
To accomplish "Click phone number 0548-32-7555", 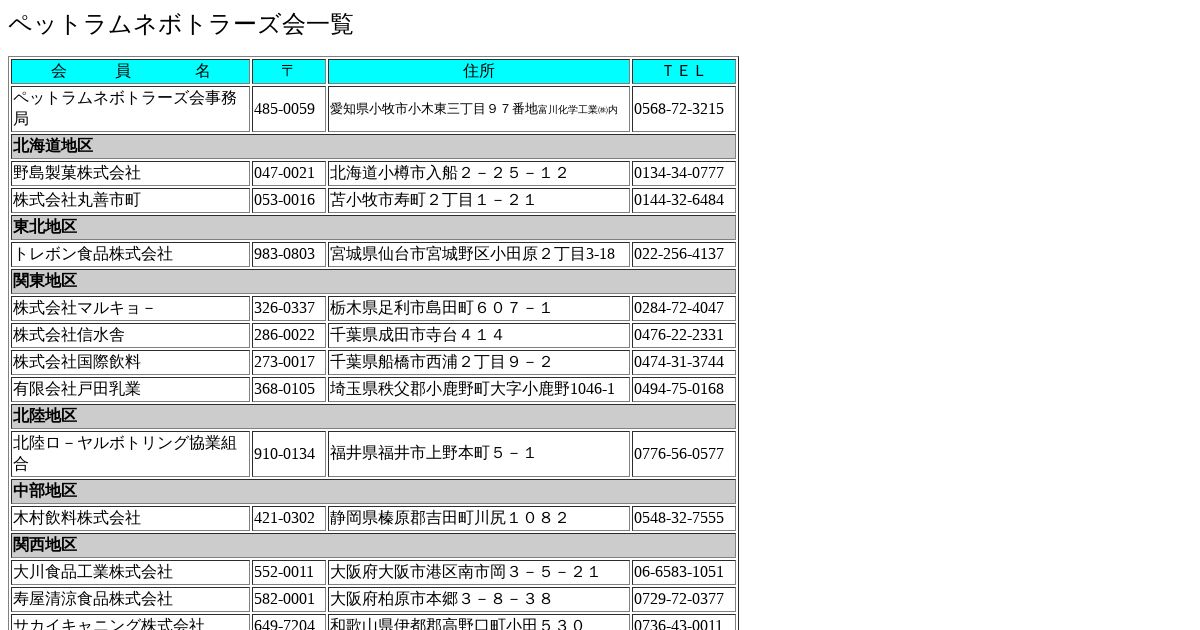I will 679,518.
